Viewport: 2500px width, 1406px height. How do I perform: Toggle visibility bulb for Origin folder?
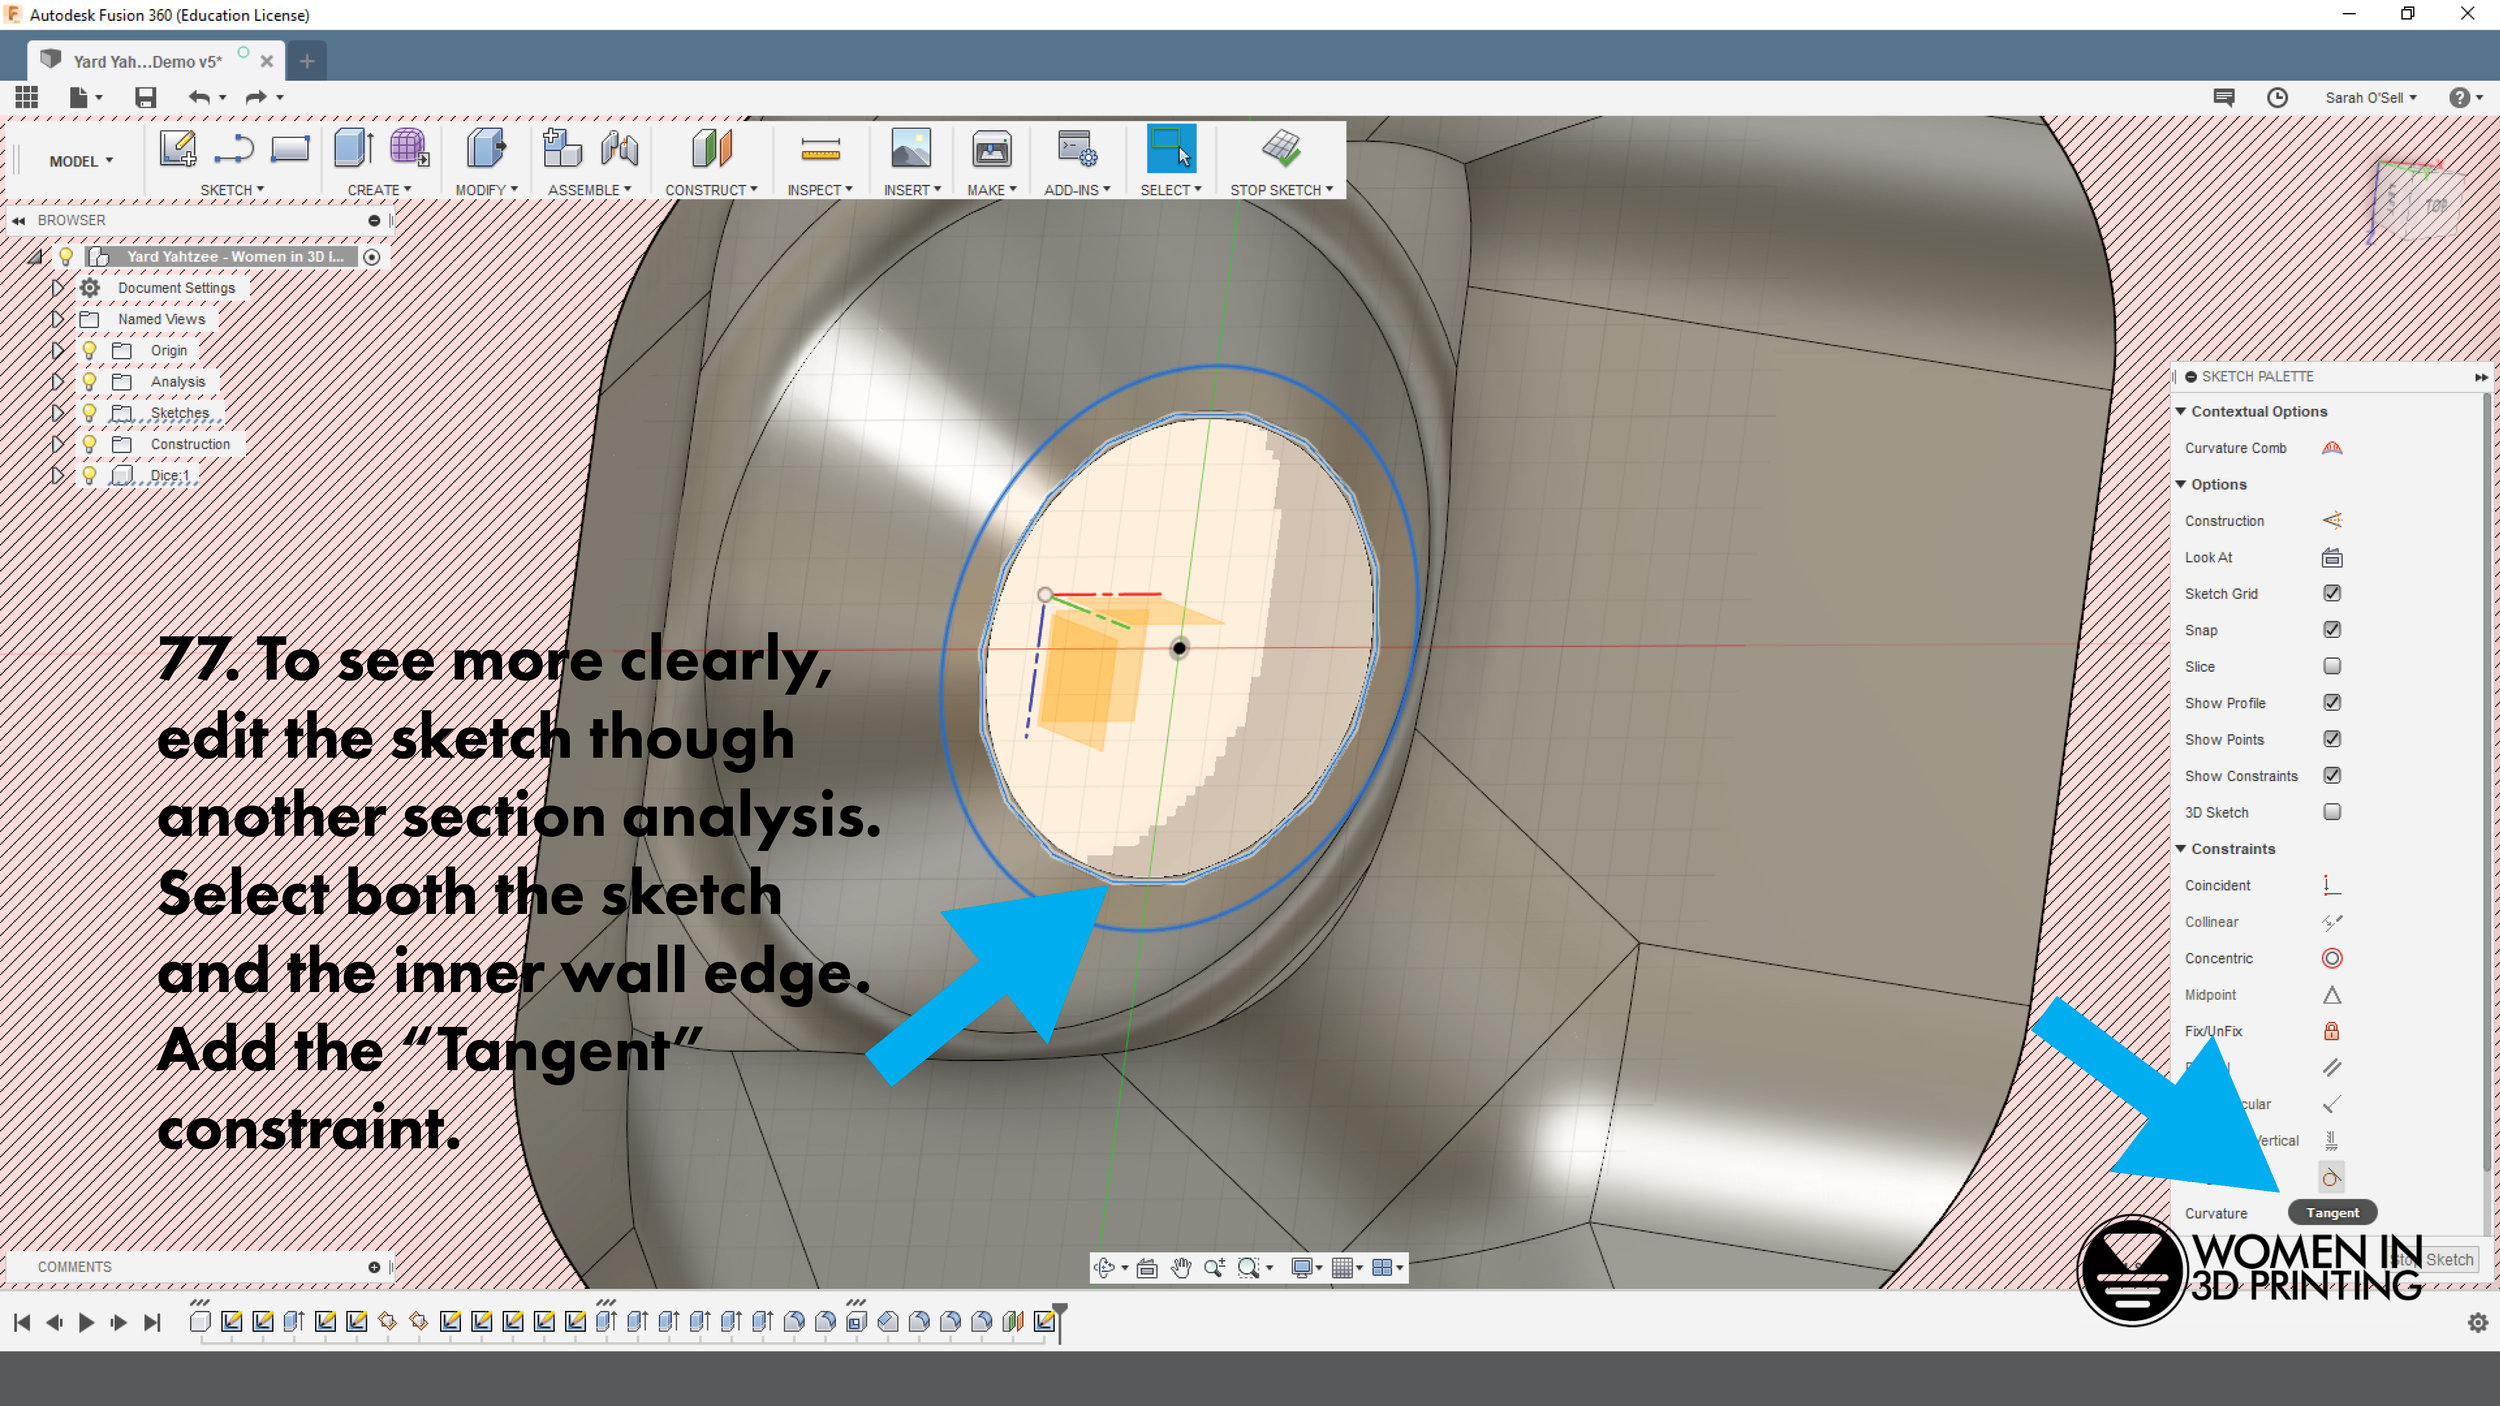point(89,350)
